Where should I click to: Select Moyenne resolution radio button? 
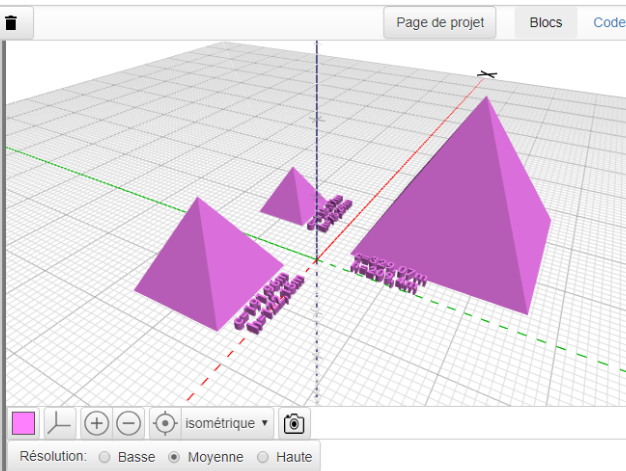pyautogui.click(x=174, y=457)
